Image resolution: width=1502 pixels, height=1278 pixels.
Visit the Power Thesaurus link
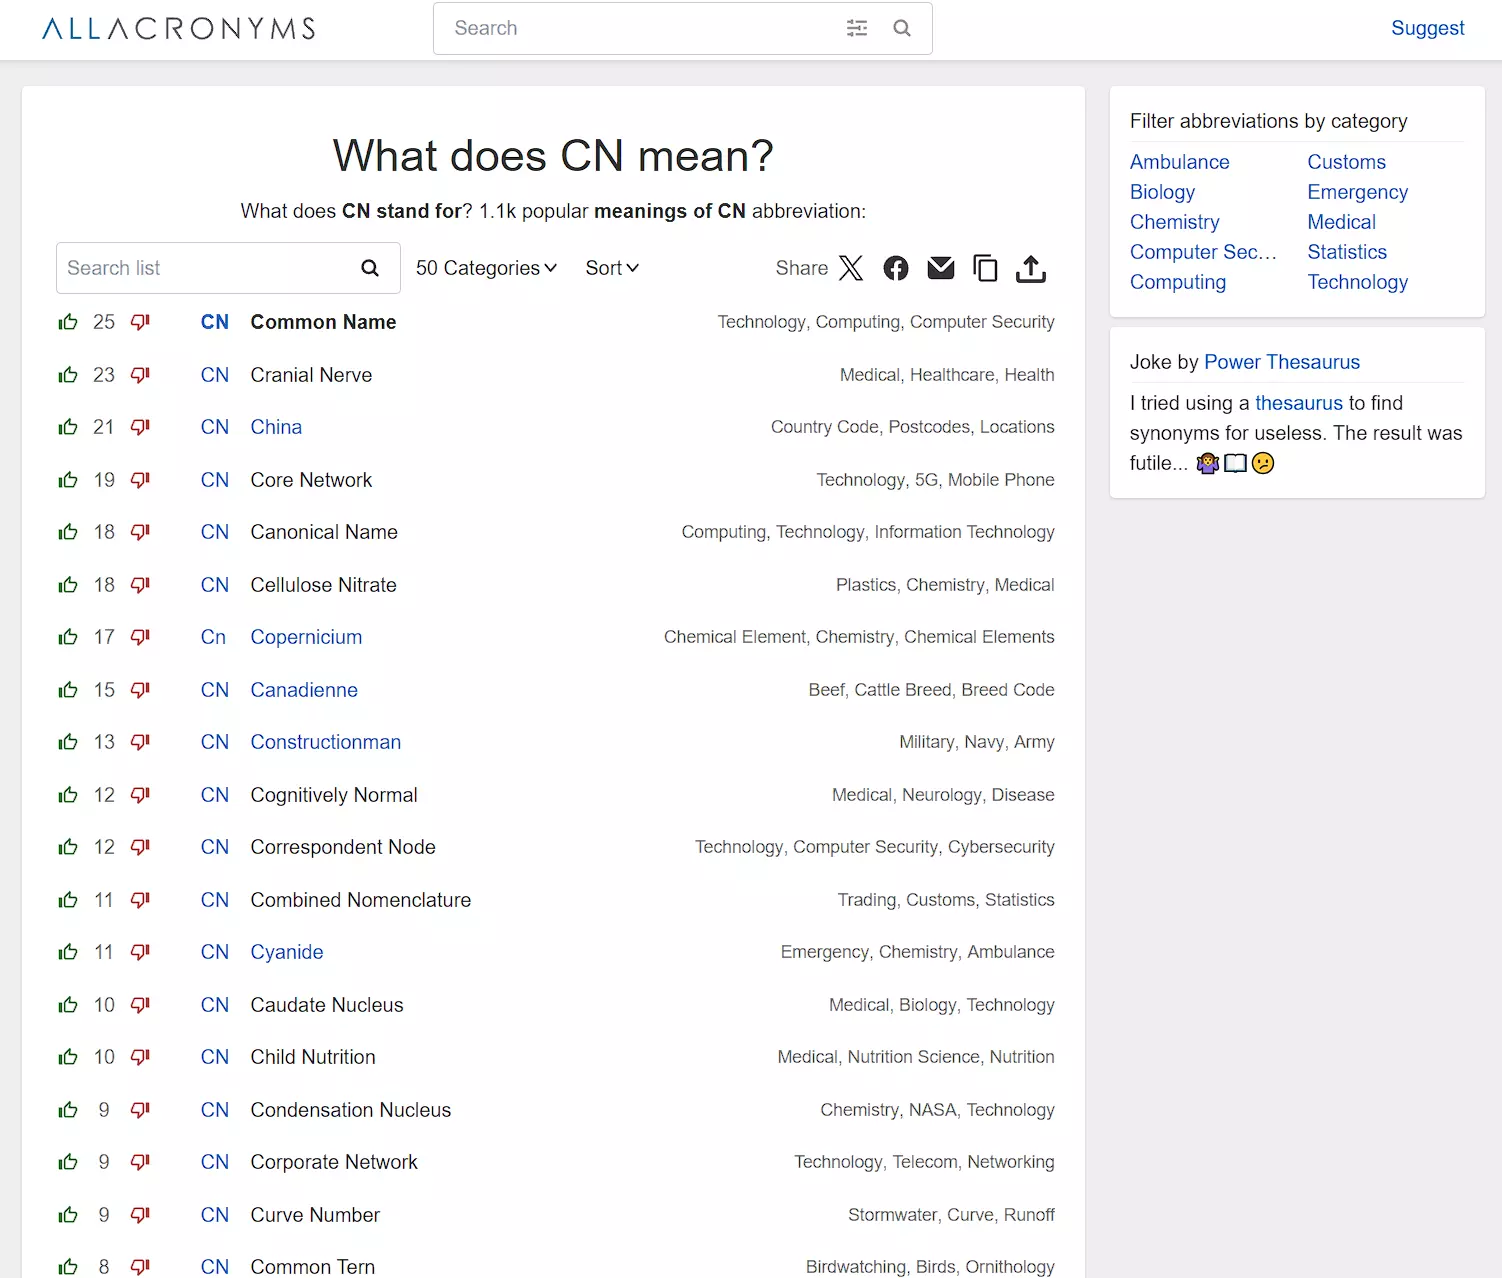click(x=1282, y=362)
